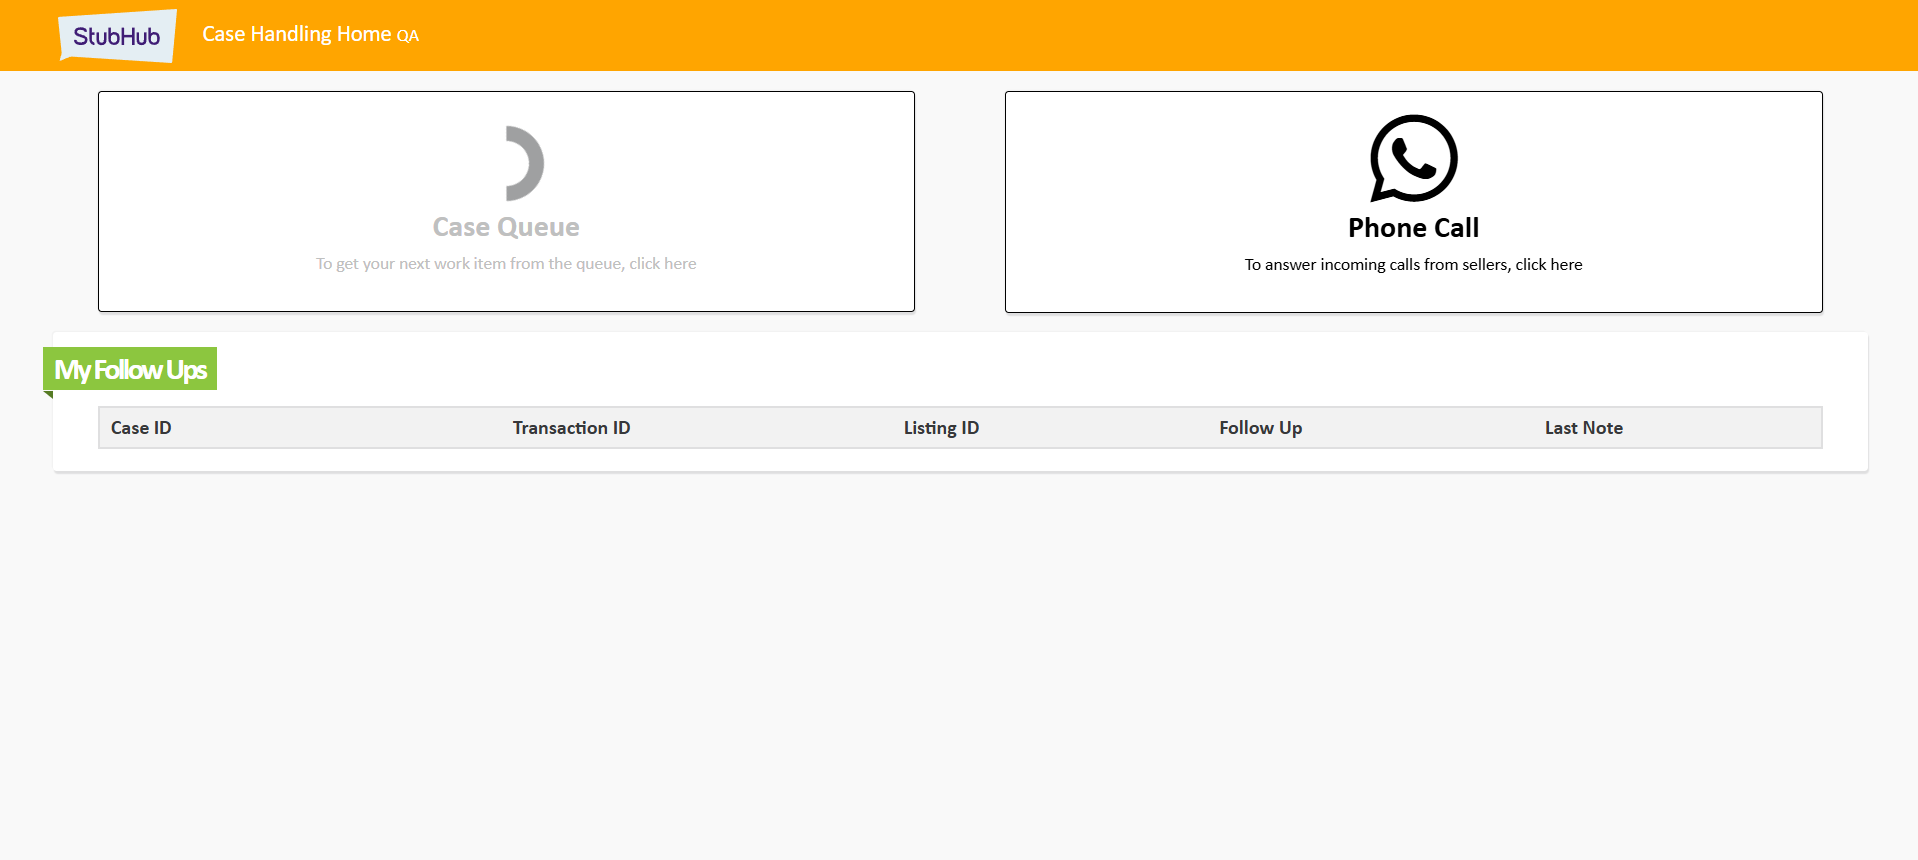Click 'To get your next work item' text

pyautogui.click(x=506, y=264)
